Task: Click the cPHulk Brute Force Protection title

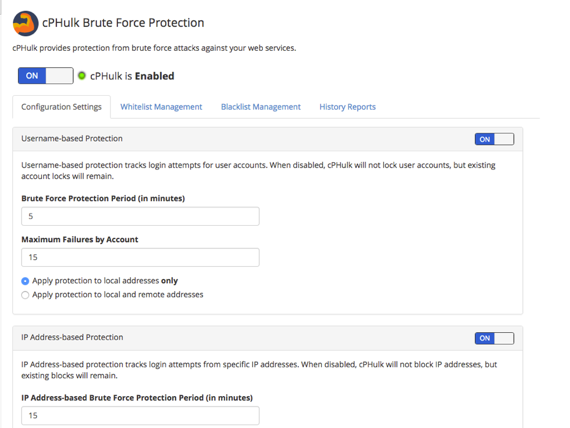Action: click(x=123, y=23)
